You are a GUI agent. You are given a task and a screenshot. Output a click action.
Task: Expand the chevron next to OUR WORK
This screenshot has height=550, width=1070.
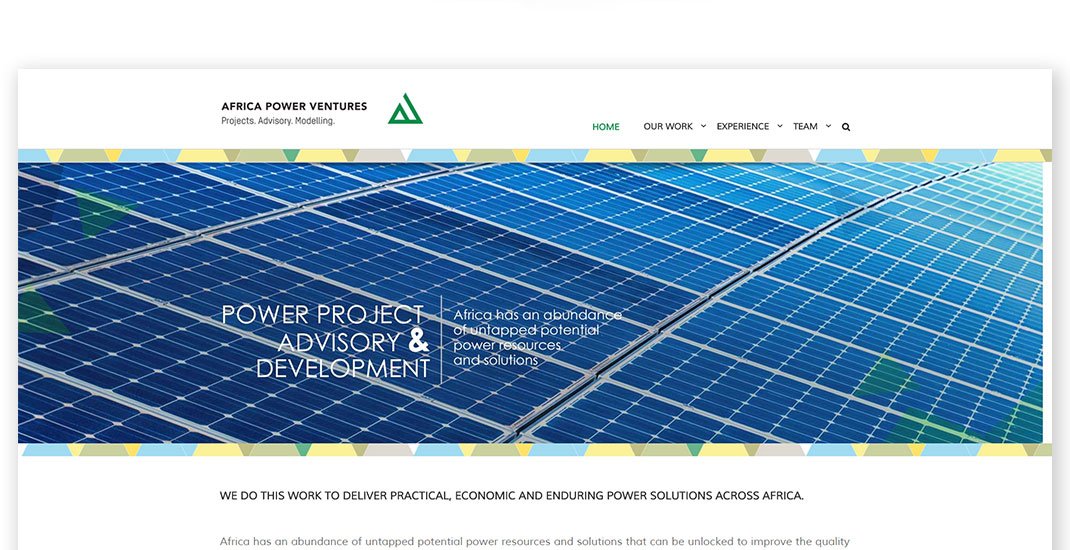703,126
